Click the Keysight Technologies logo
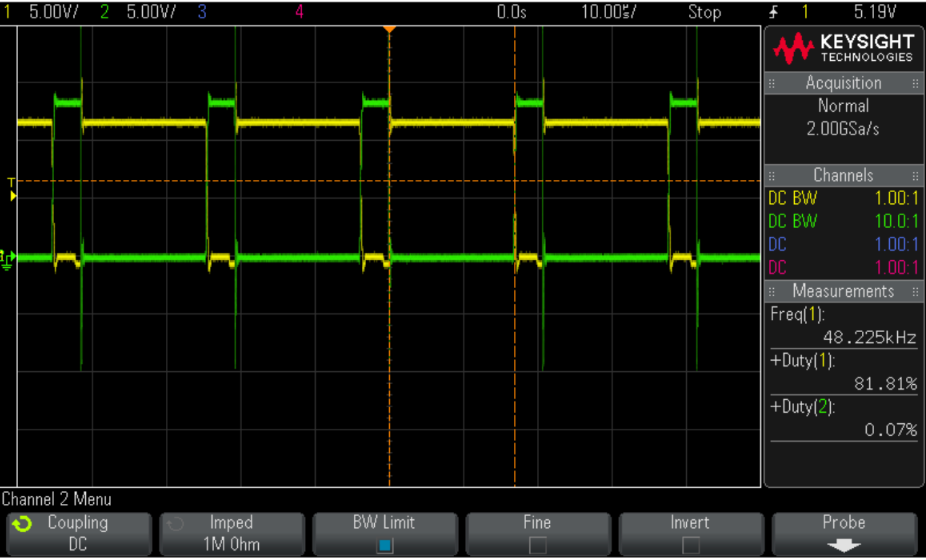This screenshot has width=926, height=560. coord(842,48)
